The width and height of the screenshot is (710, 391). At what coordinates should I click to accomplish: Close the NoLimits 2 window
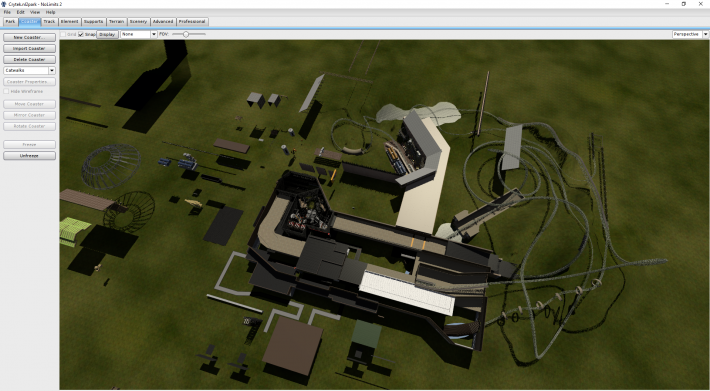[x=700, y=4]
